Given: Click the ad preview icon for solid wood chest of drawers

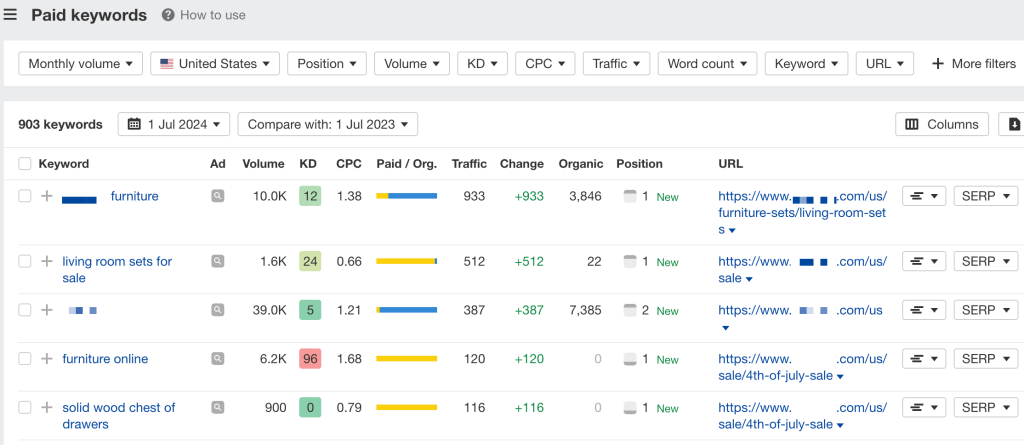Looking at the screenshot, I should coord(217,408).
